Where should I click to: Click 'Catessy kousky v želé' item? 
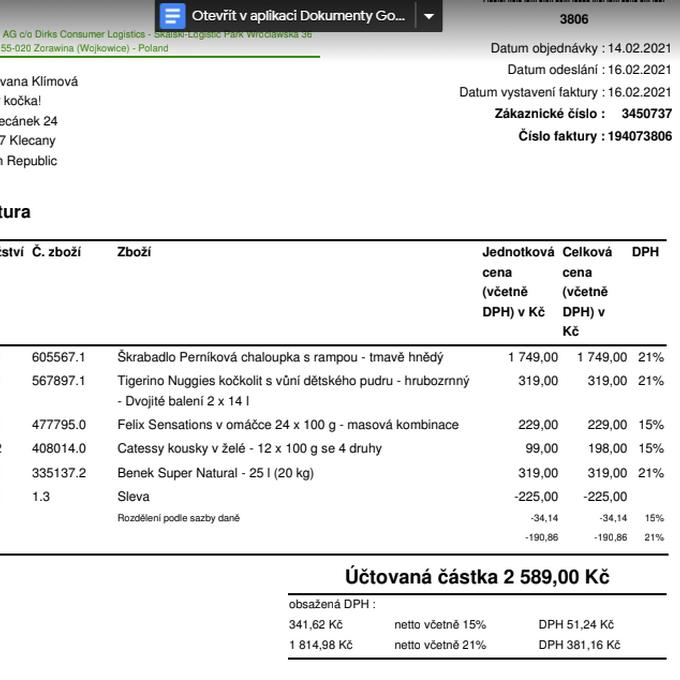tap(249, 448)
